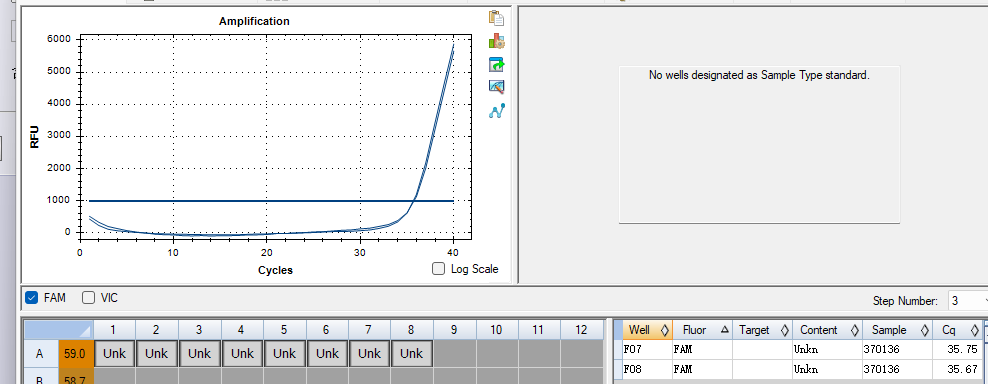The height and width of the screenshot is (384, 988).
Task: Sort results by the Fluor column header
Action: coord(702,330)
